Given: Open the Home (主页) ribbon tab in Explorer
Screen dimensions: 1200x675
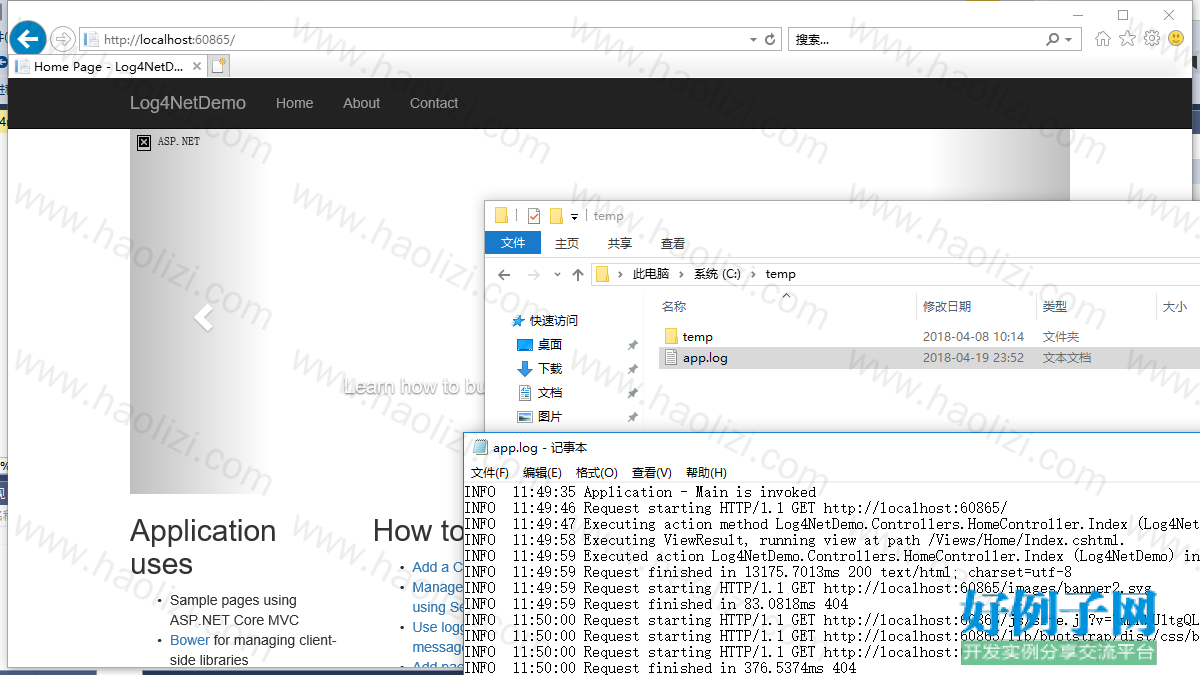Looking at the screenshot, I should (567, 243).
